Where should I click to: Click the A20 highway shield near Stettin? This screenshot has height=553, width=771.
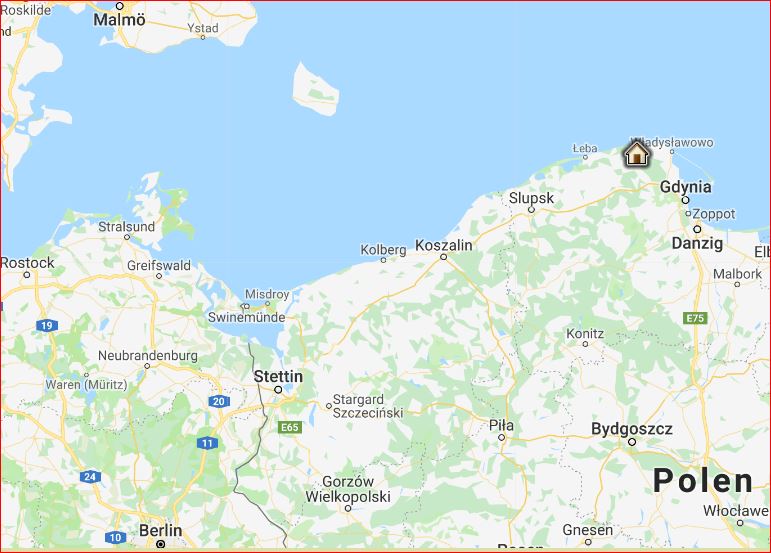click(219, 401)
